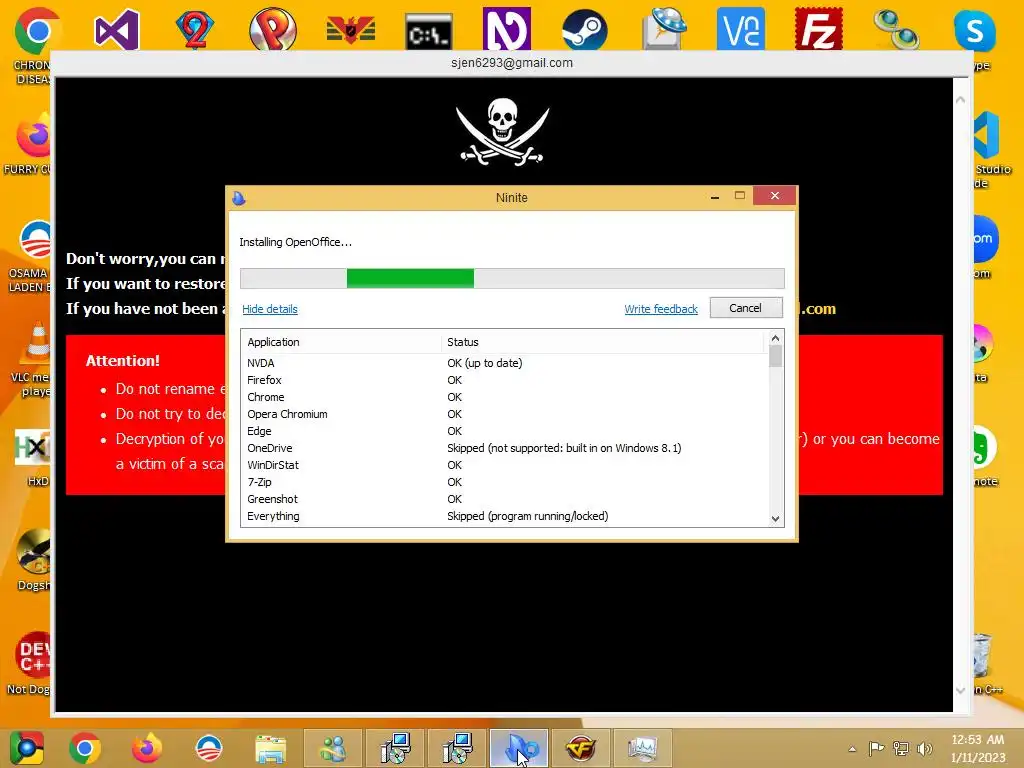Select the Edge row in the list
The height and width of the screenshot is (768, 1024).
tap(505, 431)
